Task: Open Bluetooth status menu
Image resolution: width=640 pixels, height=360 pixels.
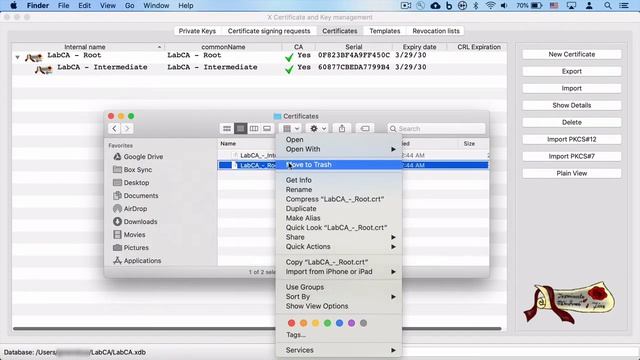Action: [x=476, y=5]
